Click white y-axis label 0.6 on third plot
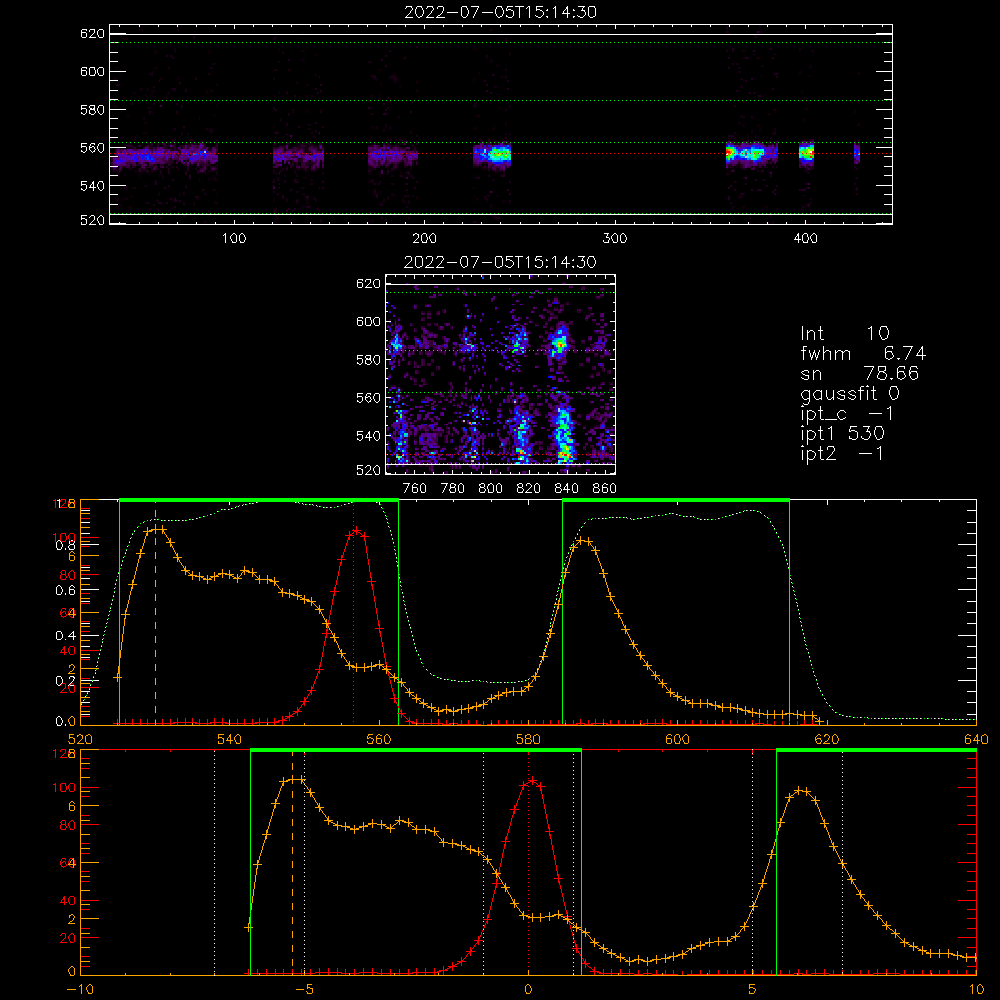Screen dimensions: 1000x1000 pyautogui.click(x=66, y=591)
